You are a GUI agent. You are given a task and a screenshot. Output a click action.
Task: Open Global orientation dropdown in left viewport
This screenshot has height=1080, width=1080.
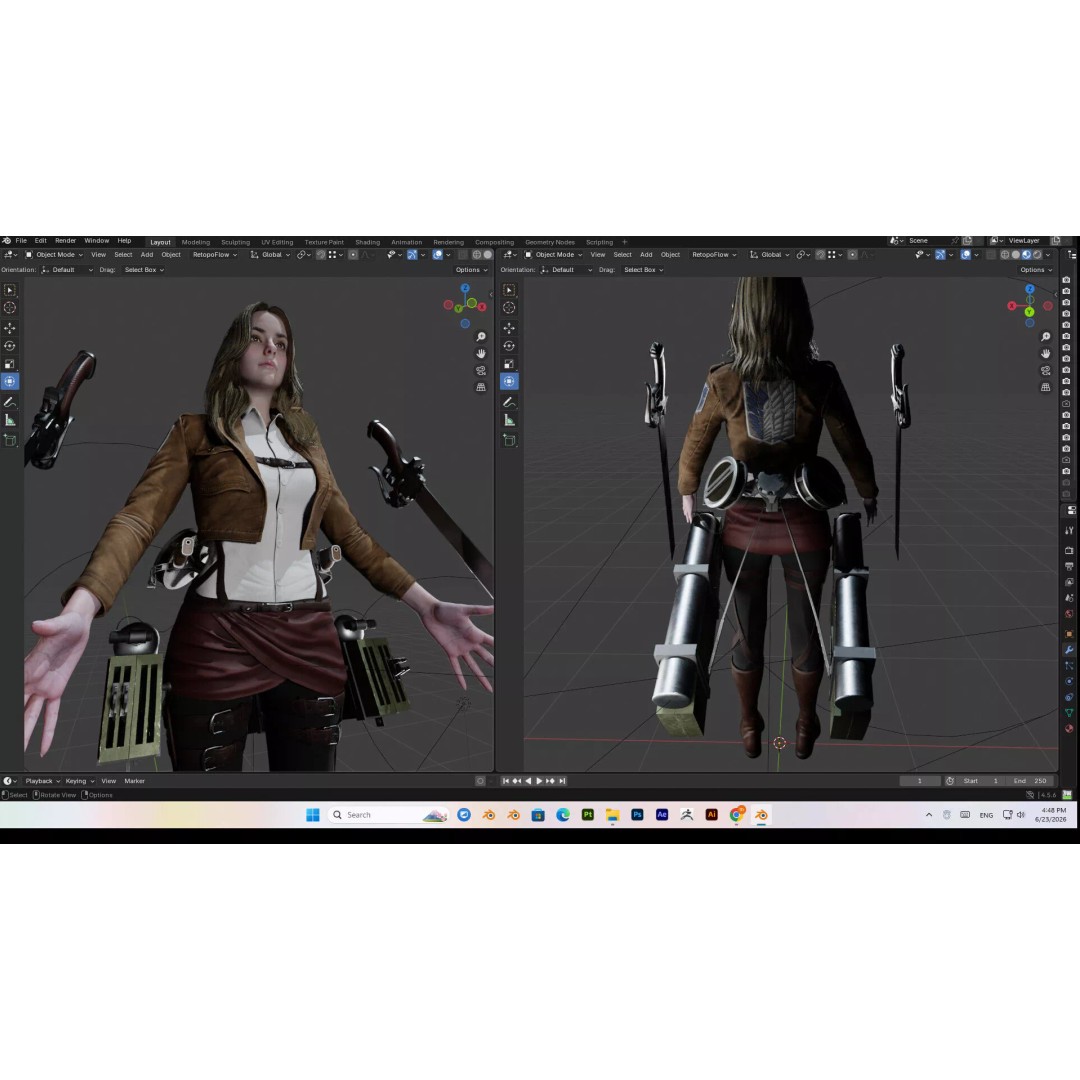(270, 255)
